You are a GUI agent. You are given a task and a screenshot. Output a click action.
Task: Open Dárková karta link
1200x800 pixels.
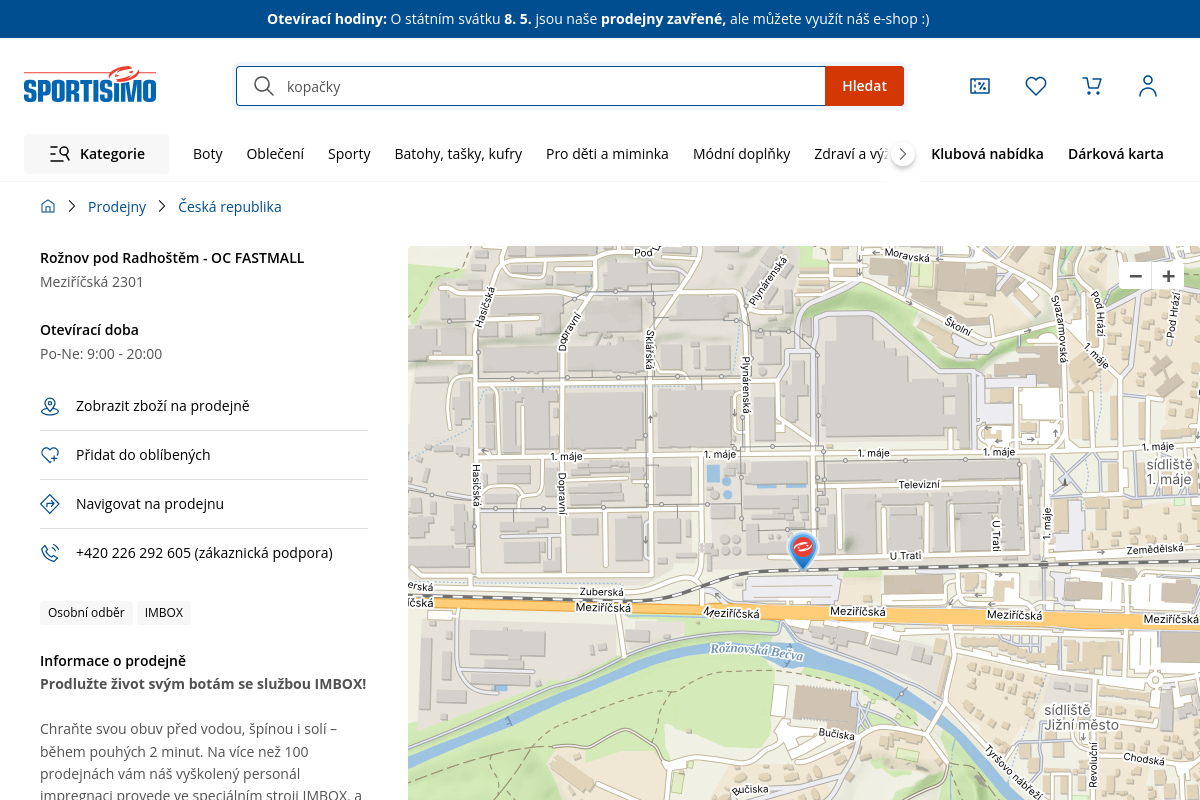coord(1116,154)
